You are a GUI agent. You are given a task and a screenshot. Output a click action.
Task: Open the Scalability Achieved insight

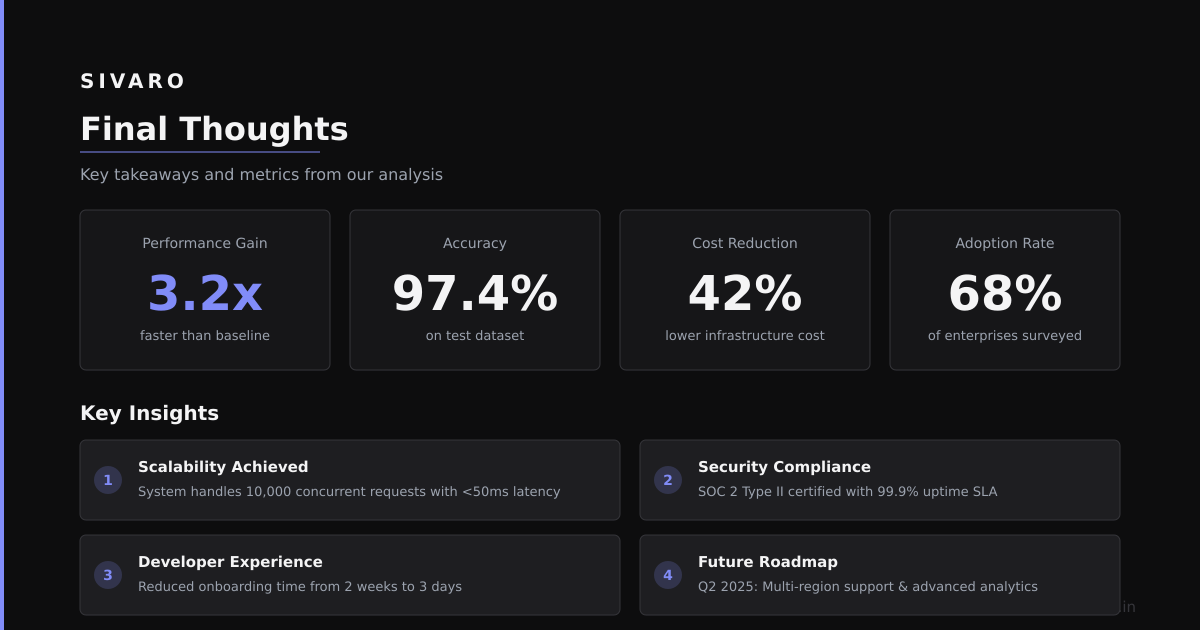pyautogui.click(x=350, y=480)
